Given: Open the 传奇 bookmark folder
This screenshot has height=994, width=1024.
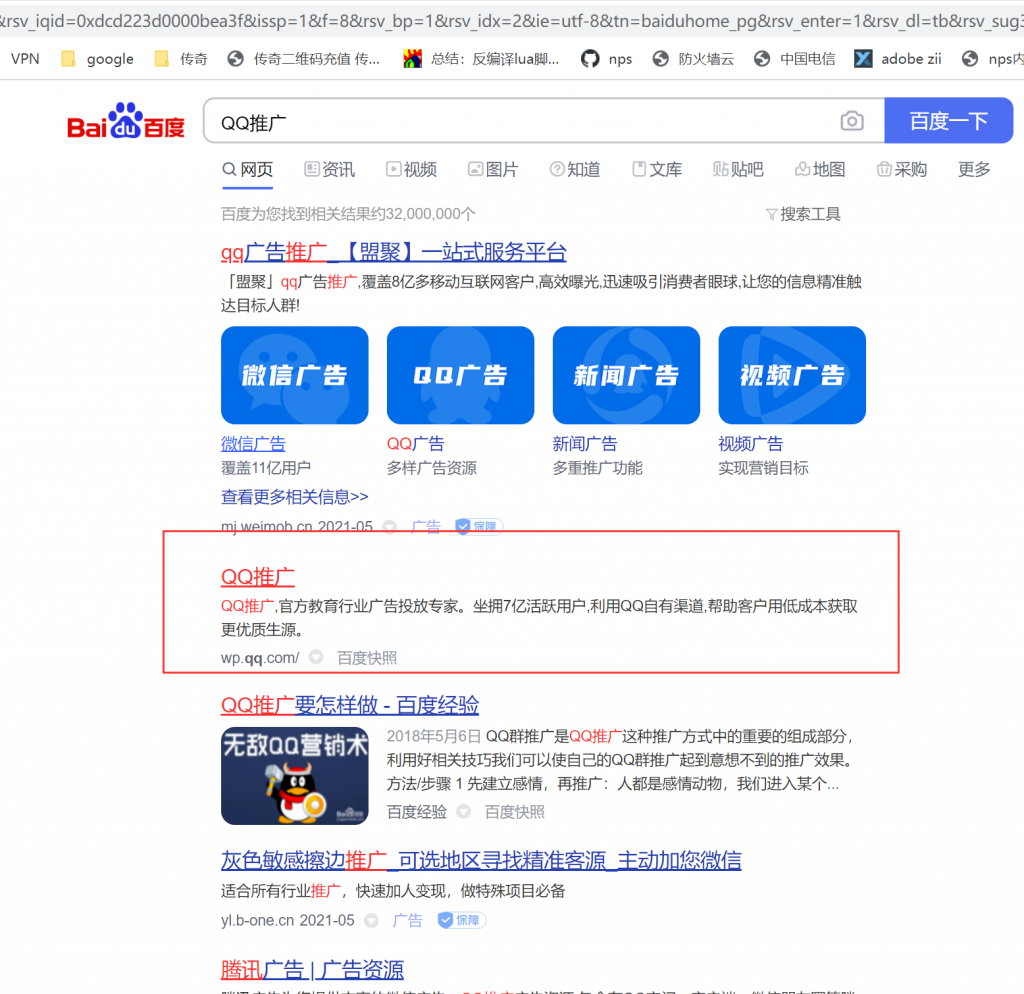Looking at the screenshot, I should point(181,59).
